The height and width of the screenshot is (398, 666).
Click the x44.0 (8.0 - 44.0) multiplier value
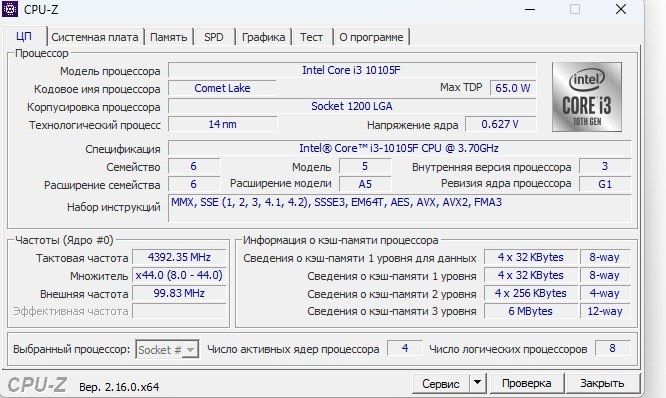pyautogui.click(x=179, y=275)
